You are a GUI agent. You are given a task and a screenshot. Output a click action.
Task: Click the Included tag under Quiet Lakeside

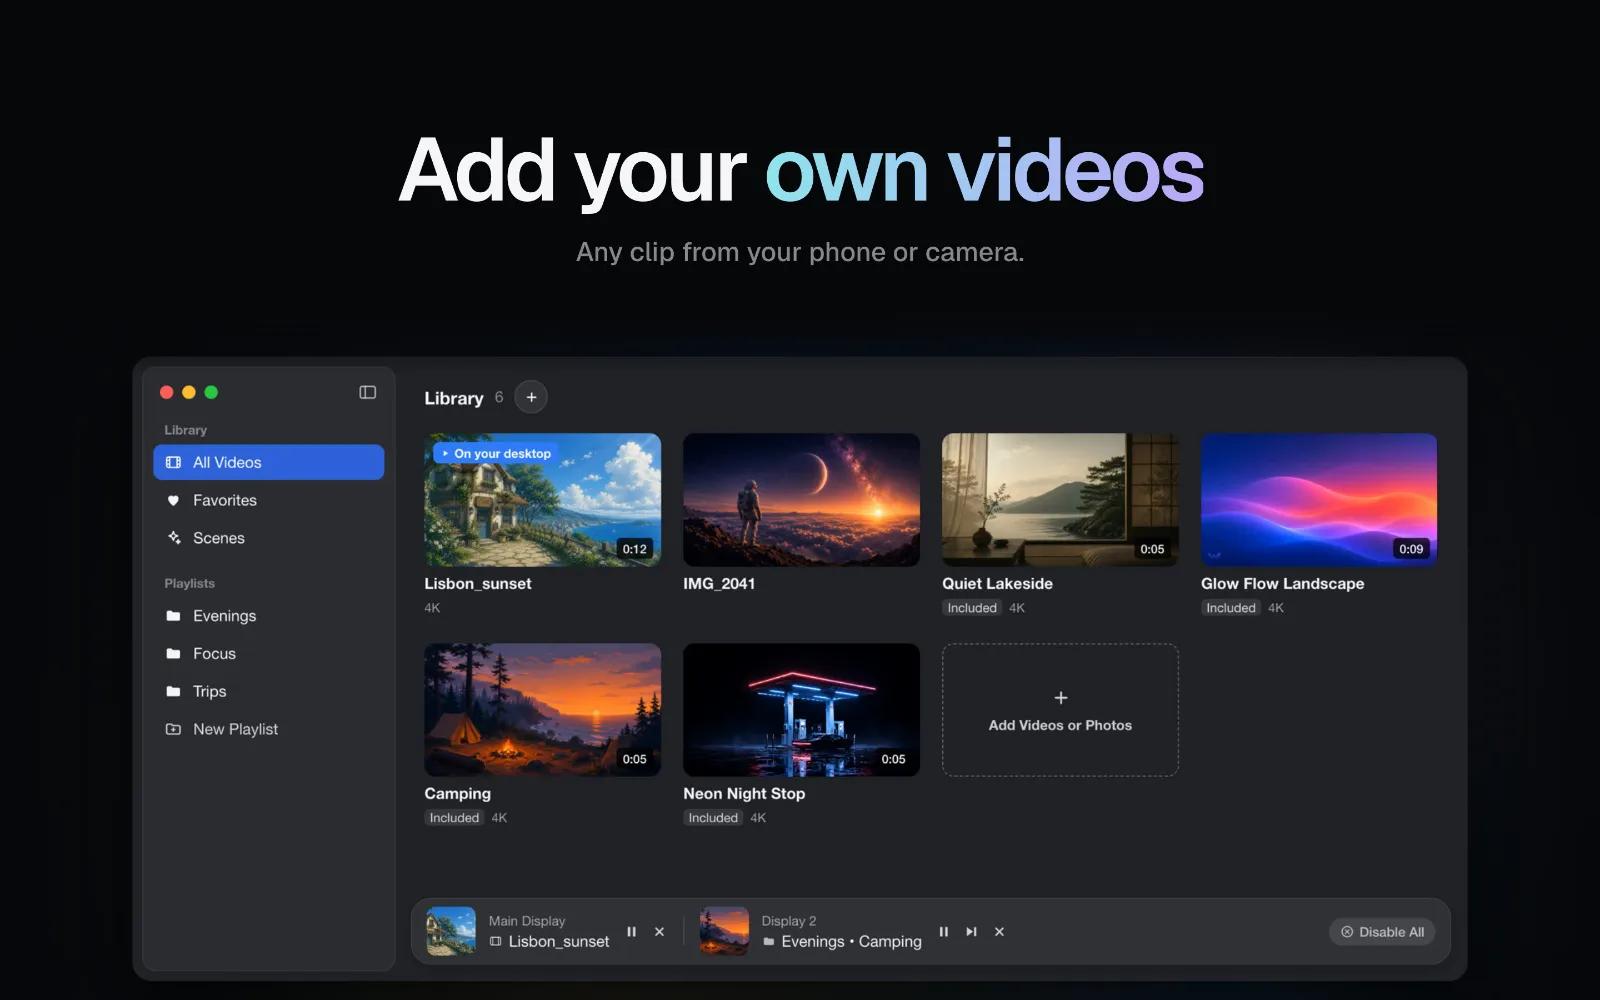[972, 608]
